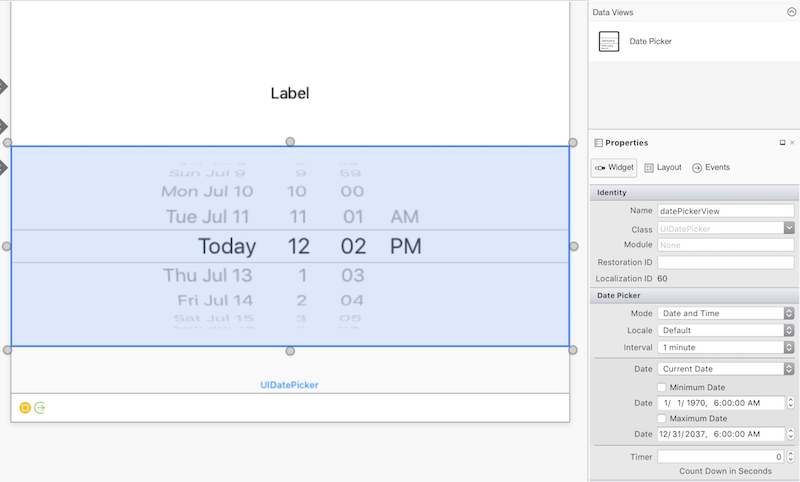
Task: Click the Date Picker icon in Data Views
Action: tap(609, 42)
